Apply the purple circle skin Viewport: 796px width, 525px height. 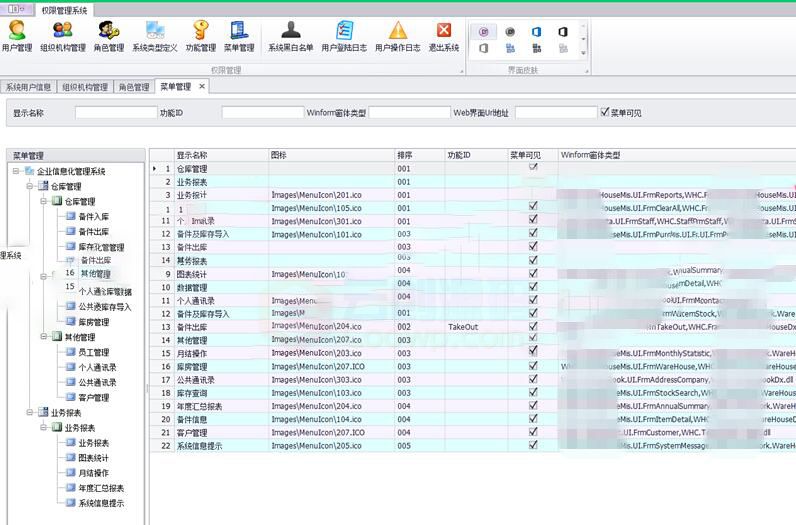tap(484, 31)
